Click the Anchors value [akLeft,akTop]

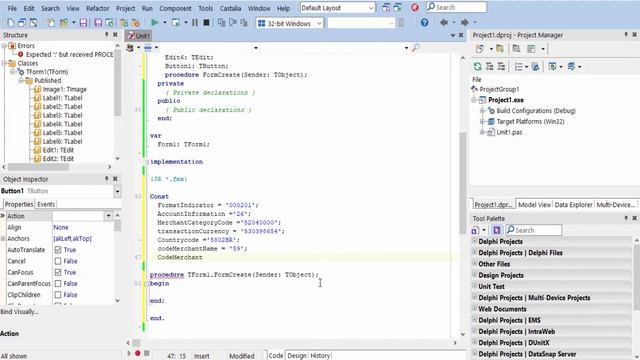73,238
